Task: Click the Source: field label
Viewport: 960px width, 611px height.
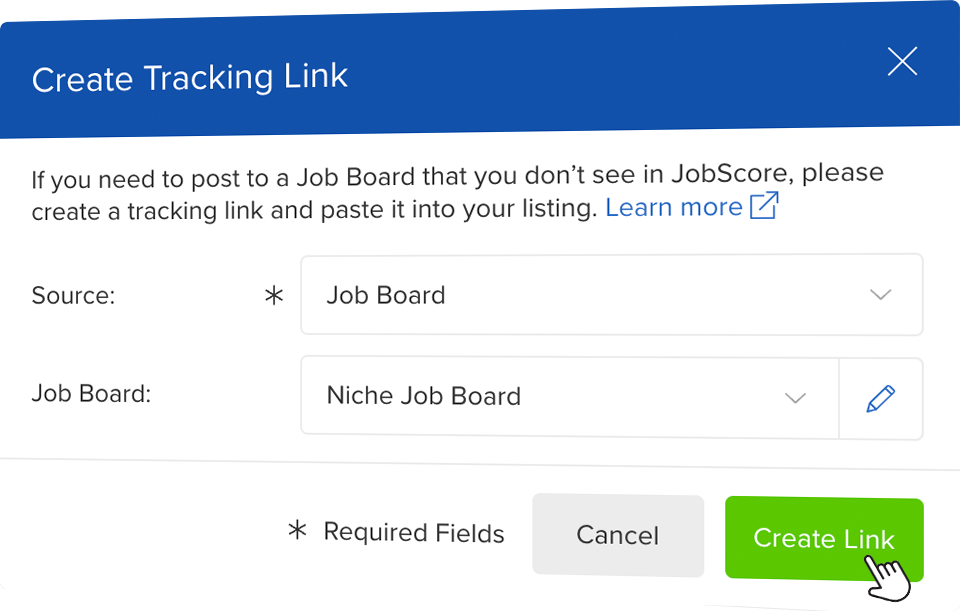Action: [74, 296]
